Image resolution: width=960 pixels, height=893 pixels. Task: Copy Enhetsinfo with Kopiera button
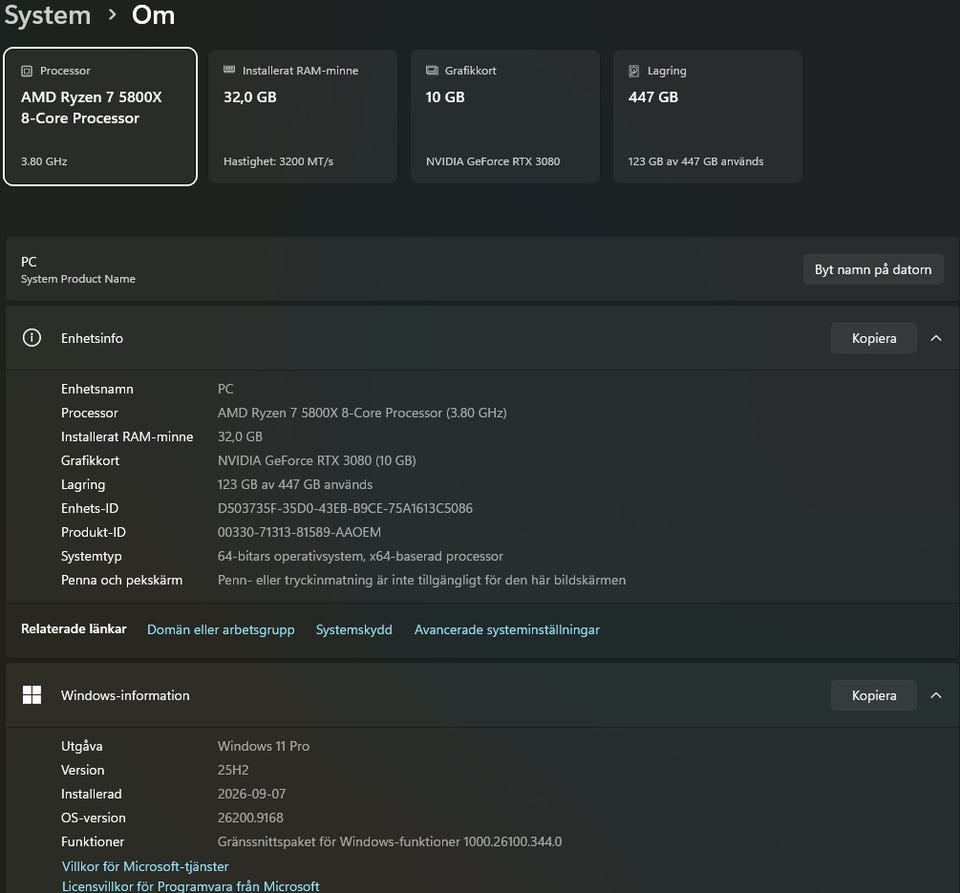(873, 338)
